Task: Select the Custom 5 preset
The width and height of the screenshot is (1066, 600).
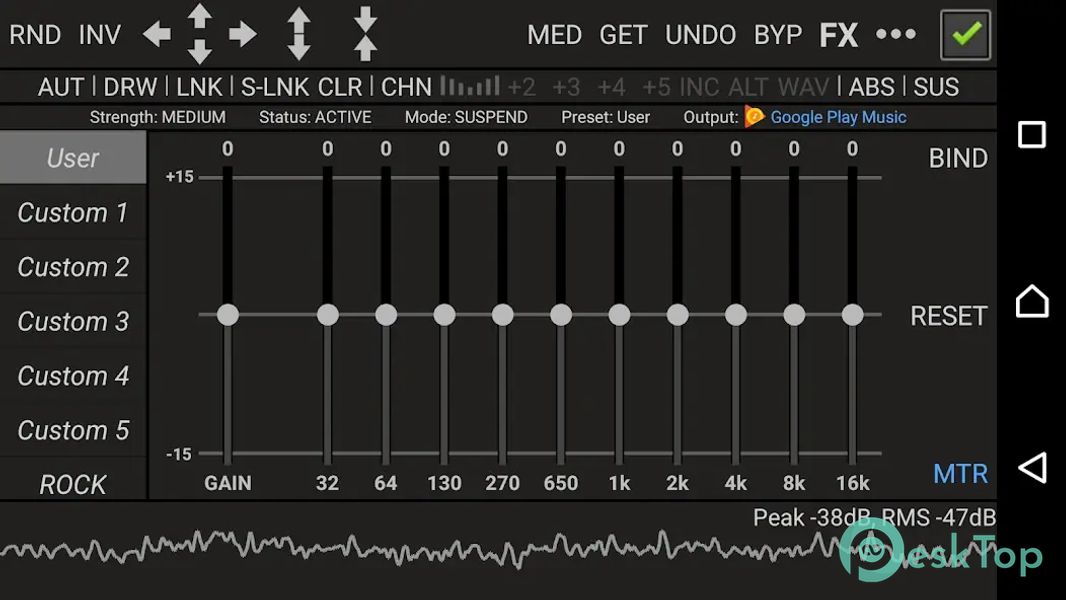Action: click(73, 430)
